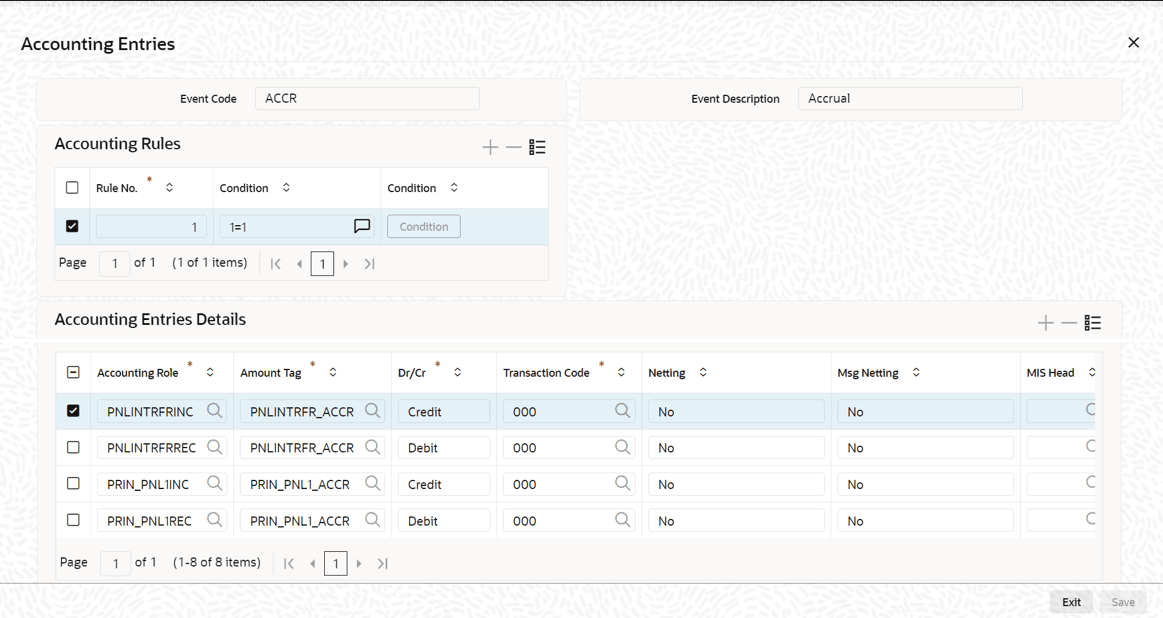This screenshot has height=618, width=1163.
Task: Lookup Transaction Code in PNLINTRFRREC row
Action: tap(622, 447)
